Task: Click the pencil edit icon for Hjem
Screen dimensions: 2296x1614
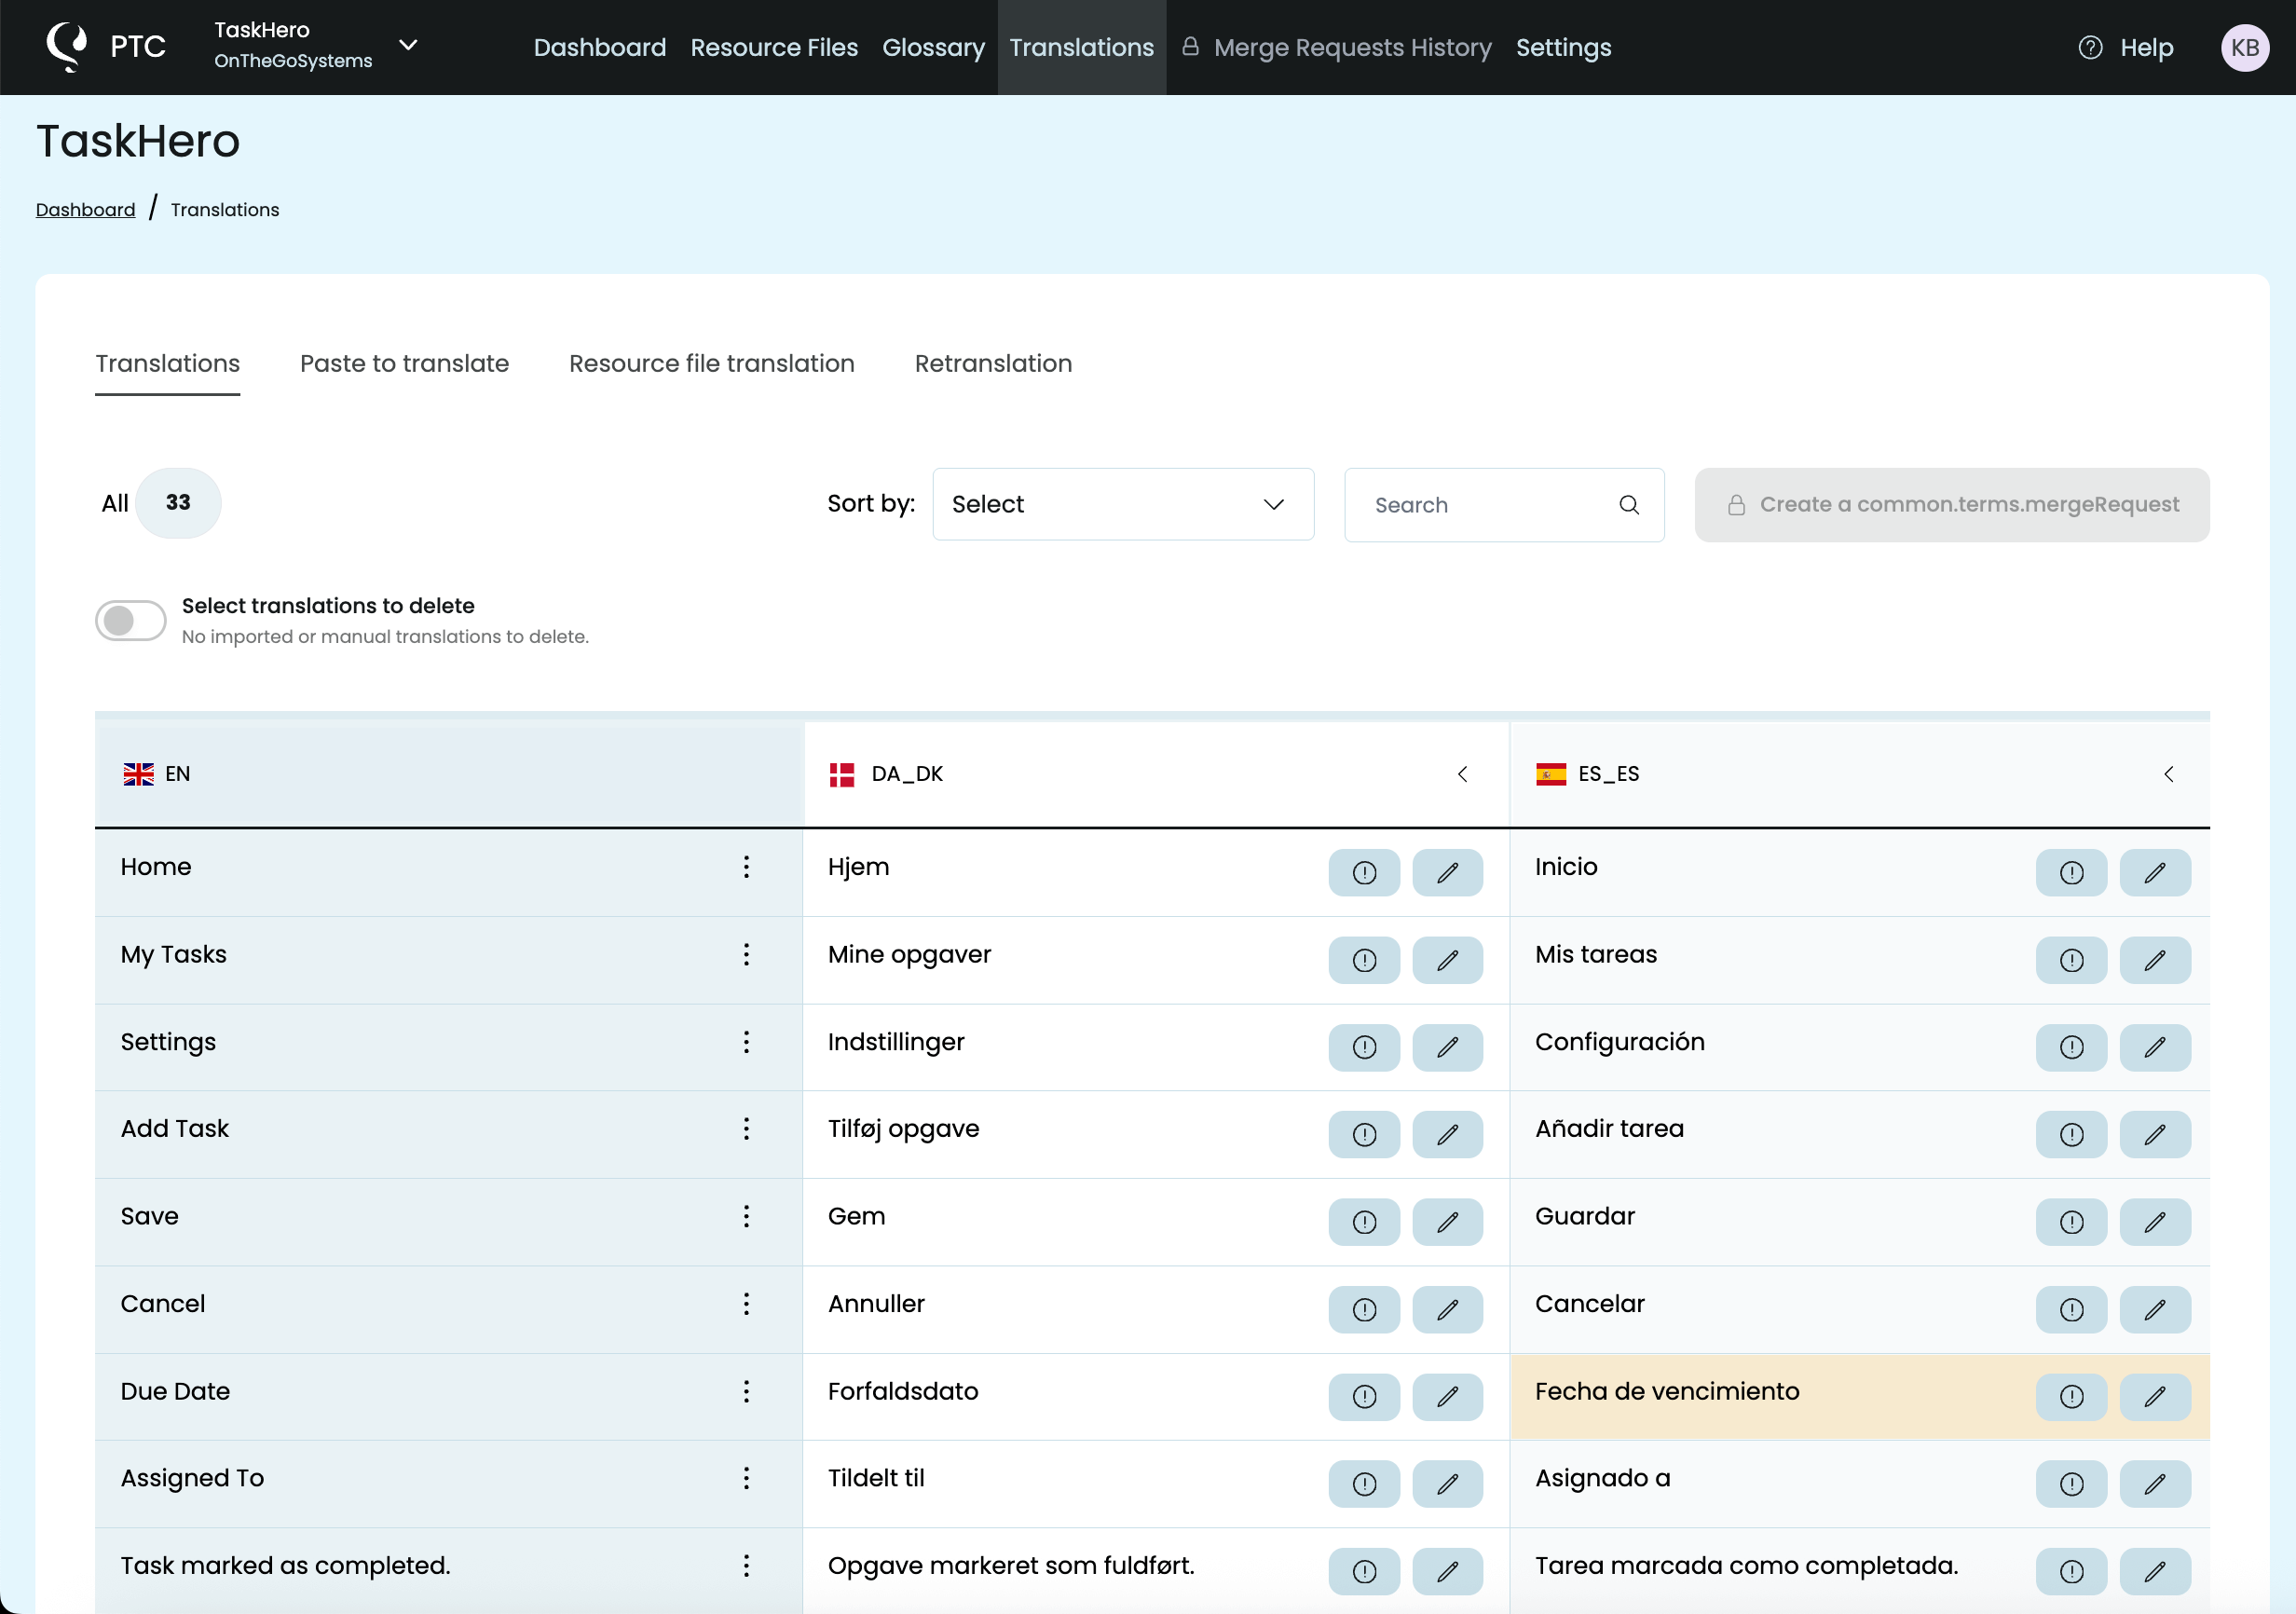Action: (1447, 872)
